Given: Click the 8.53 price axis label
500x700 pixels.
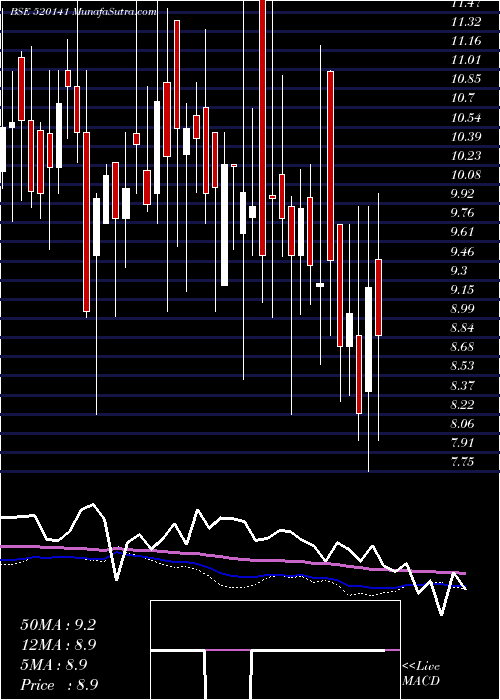Looking at the screenshot, I should pos(463,366).
